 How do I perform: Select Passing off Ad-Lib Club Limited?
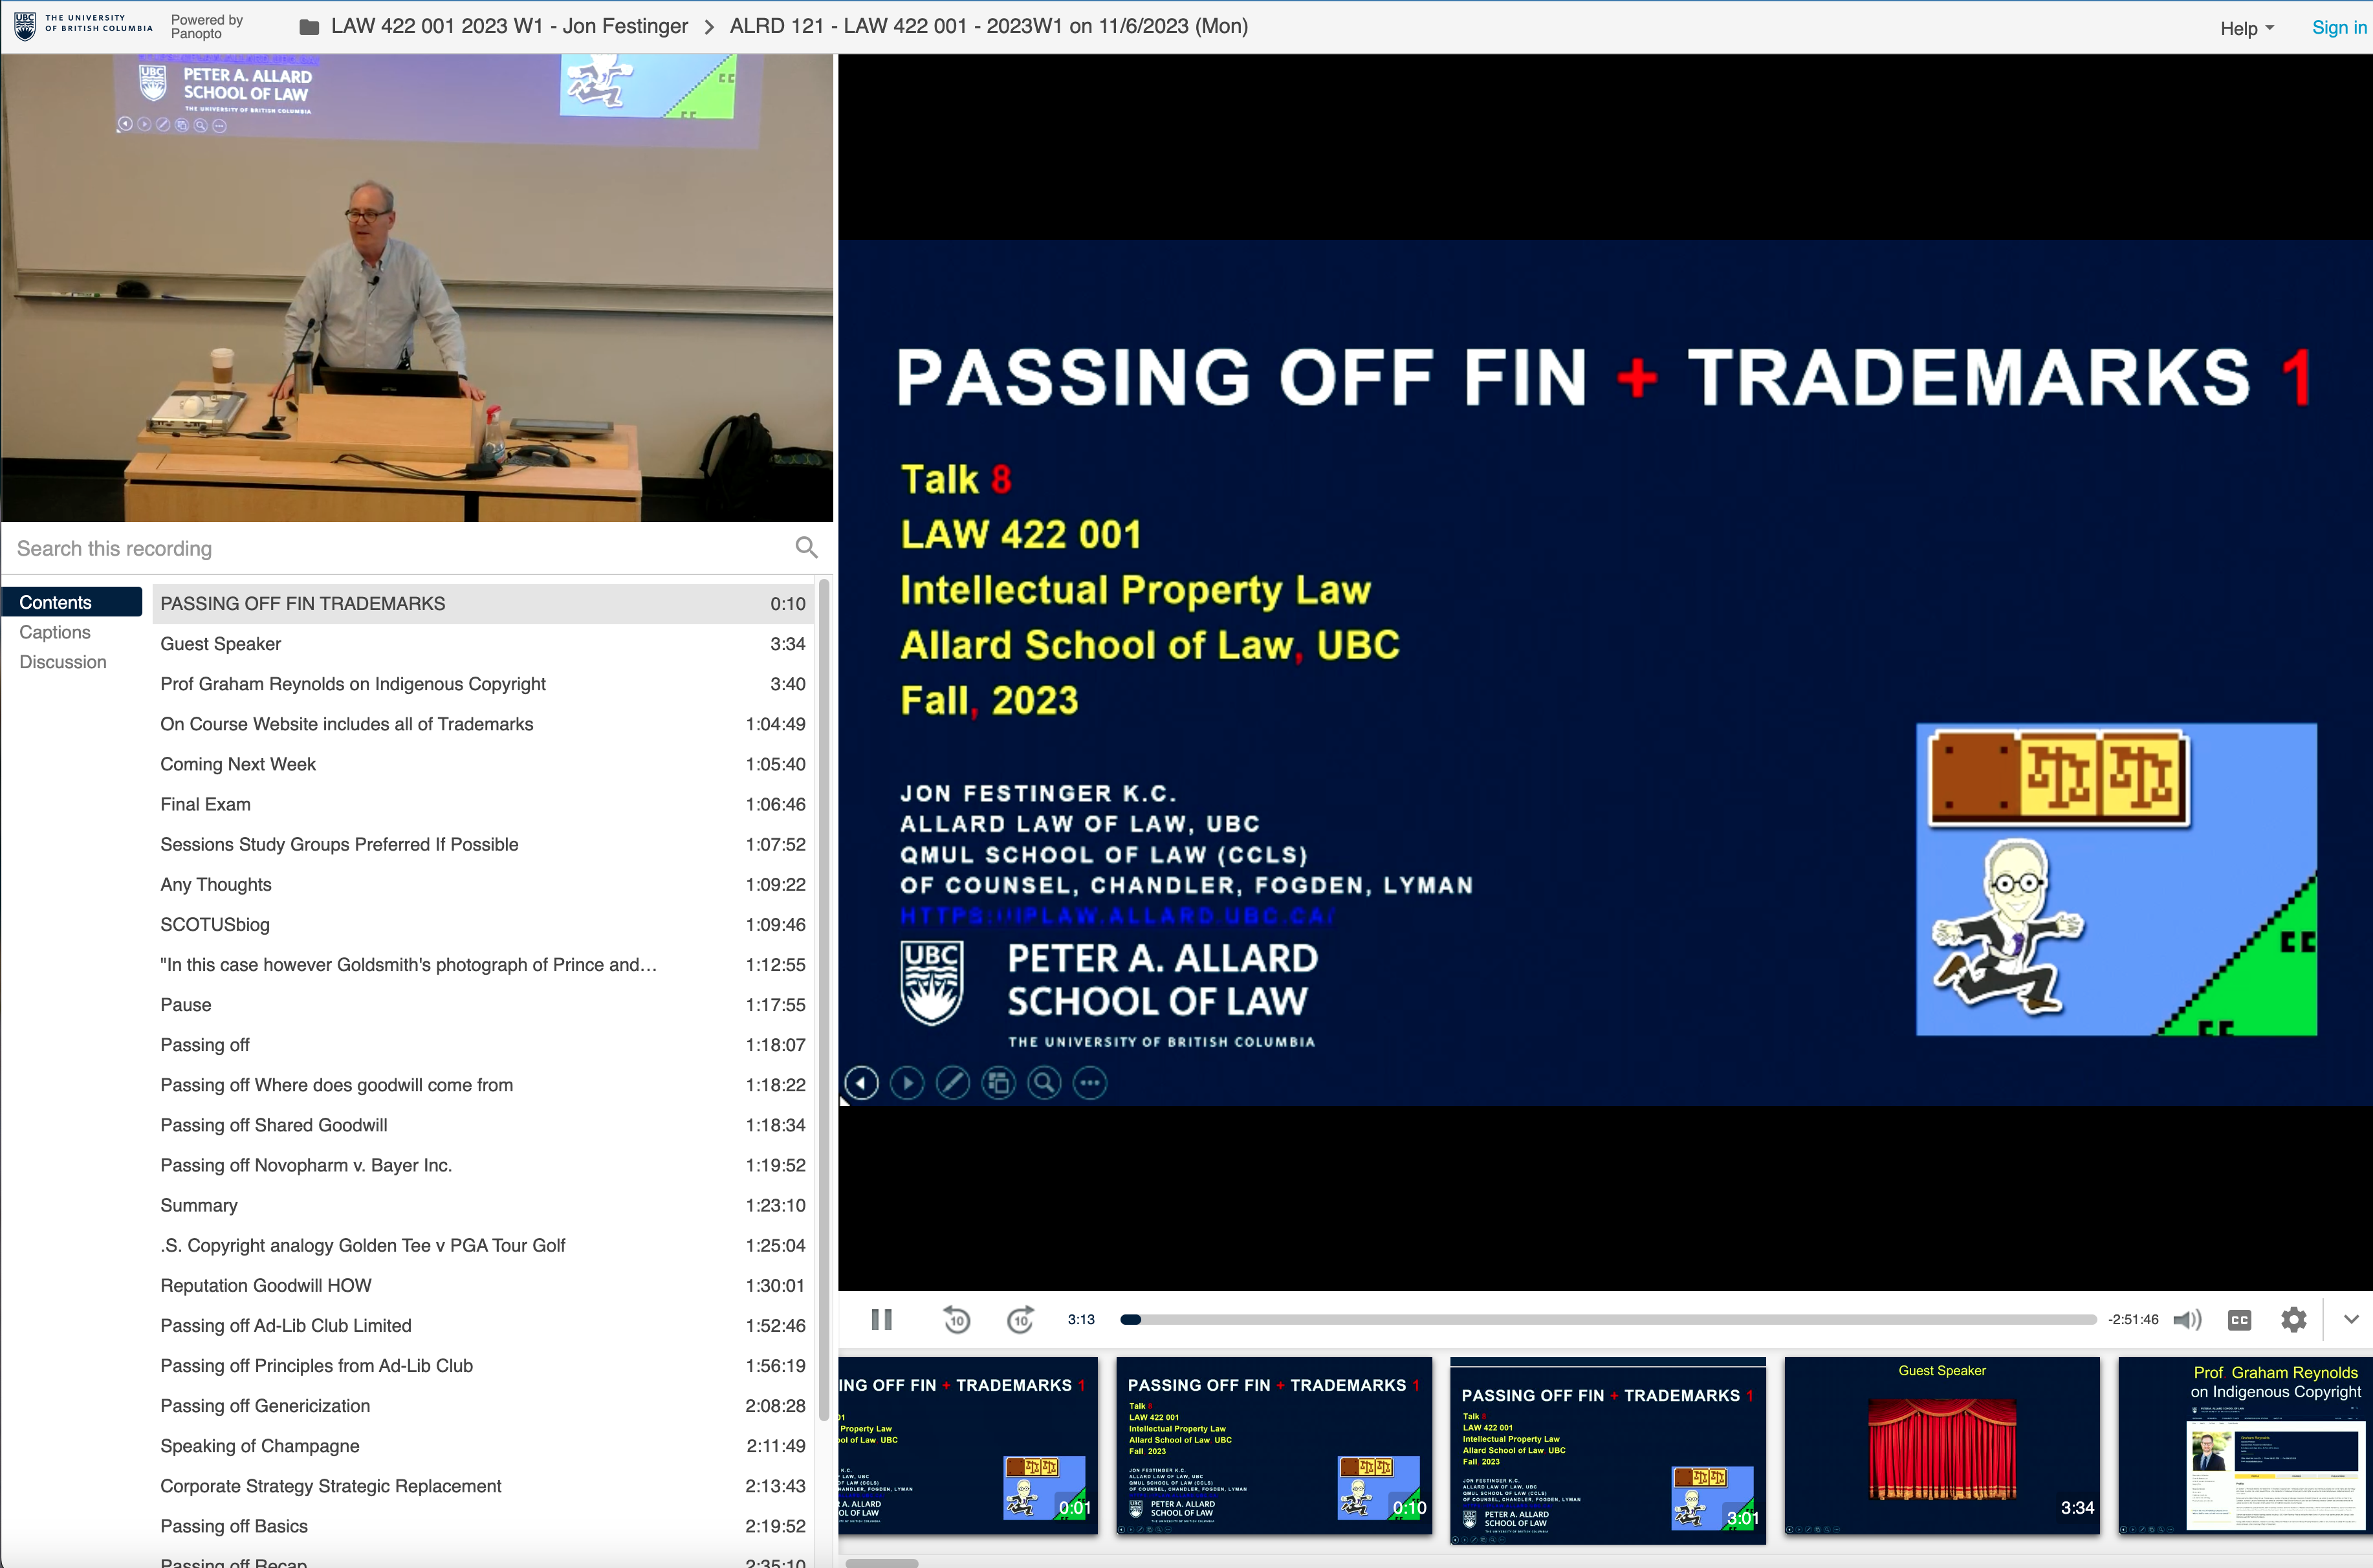483,1326
